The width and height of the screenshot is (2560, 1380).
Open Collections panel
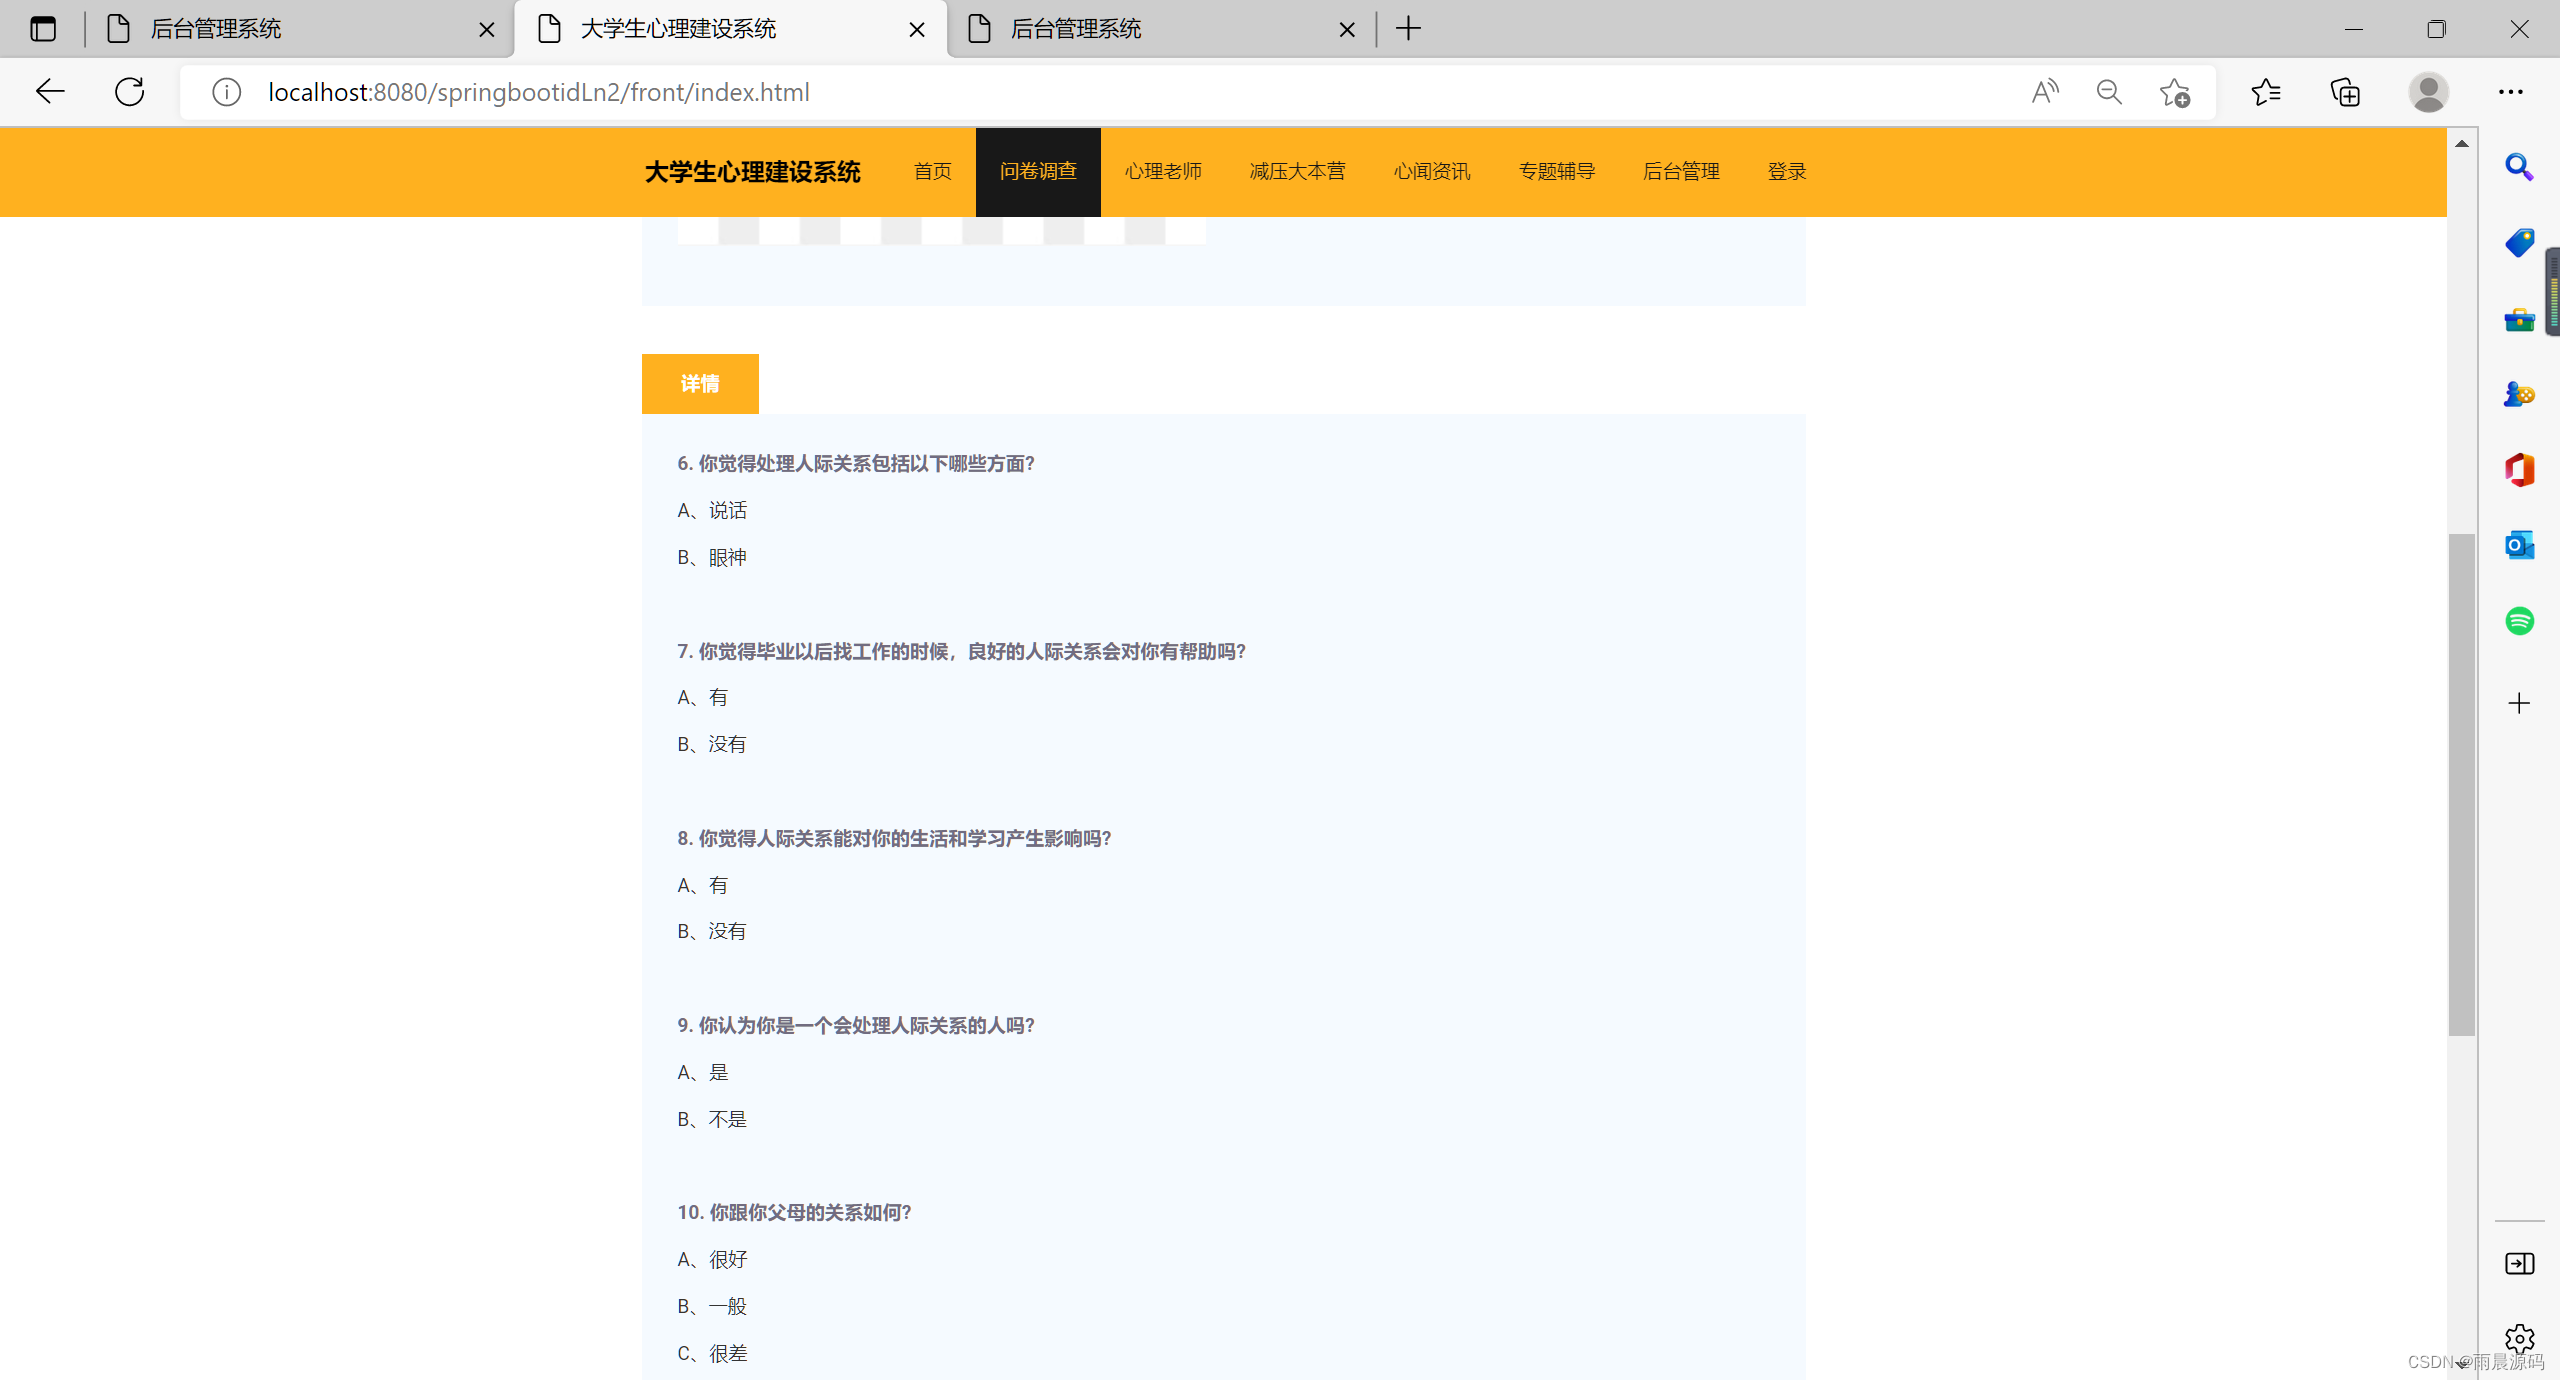coord(2345,92)
